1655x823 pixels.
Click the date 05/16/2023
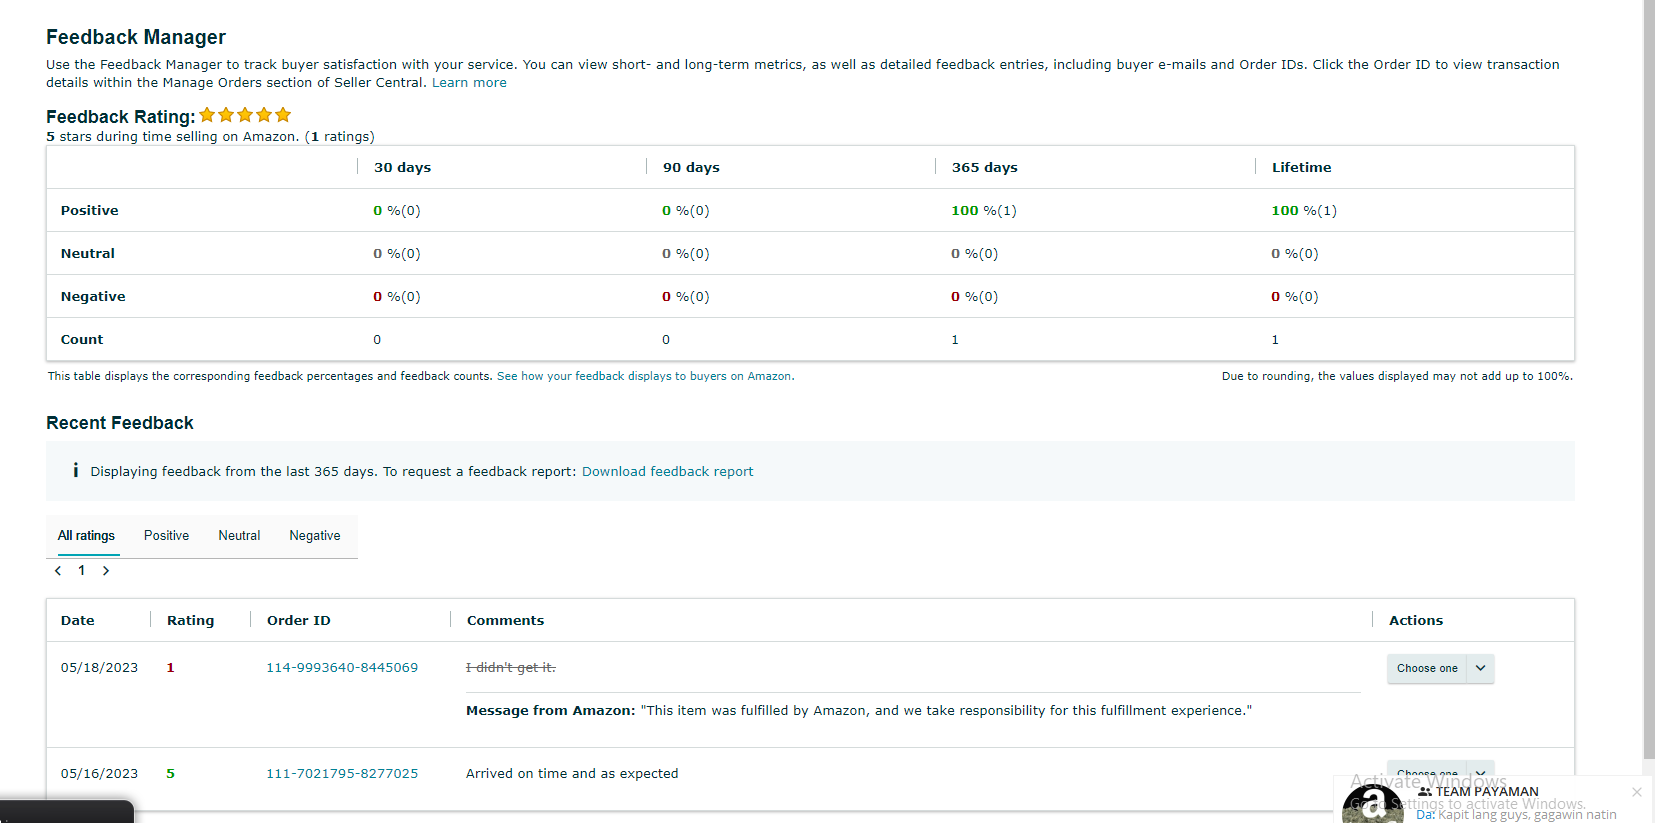pos(99,773)
